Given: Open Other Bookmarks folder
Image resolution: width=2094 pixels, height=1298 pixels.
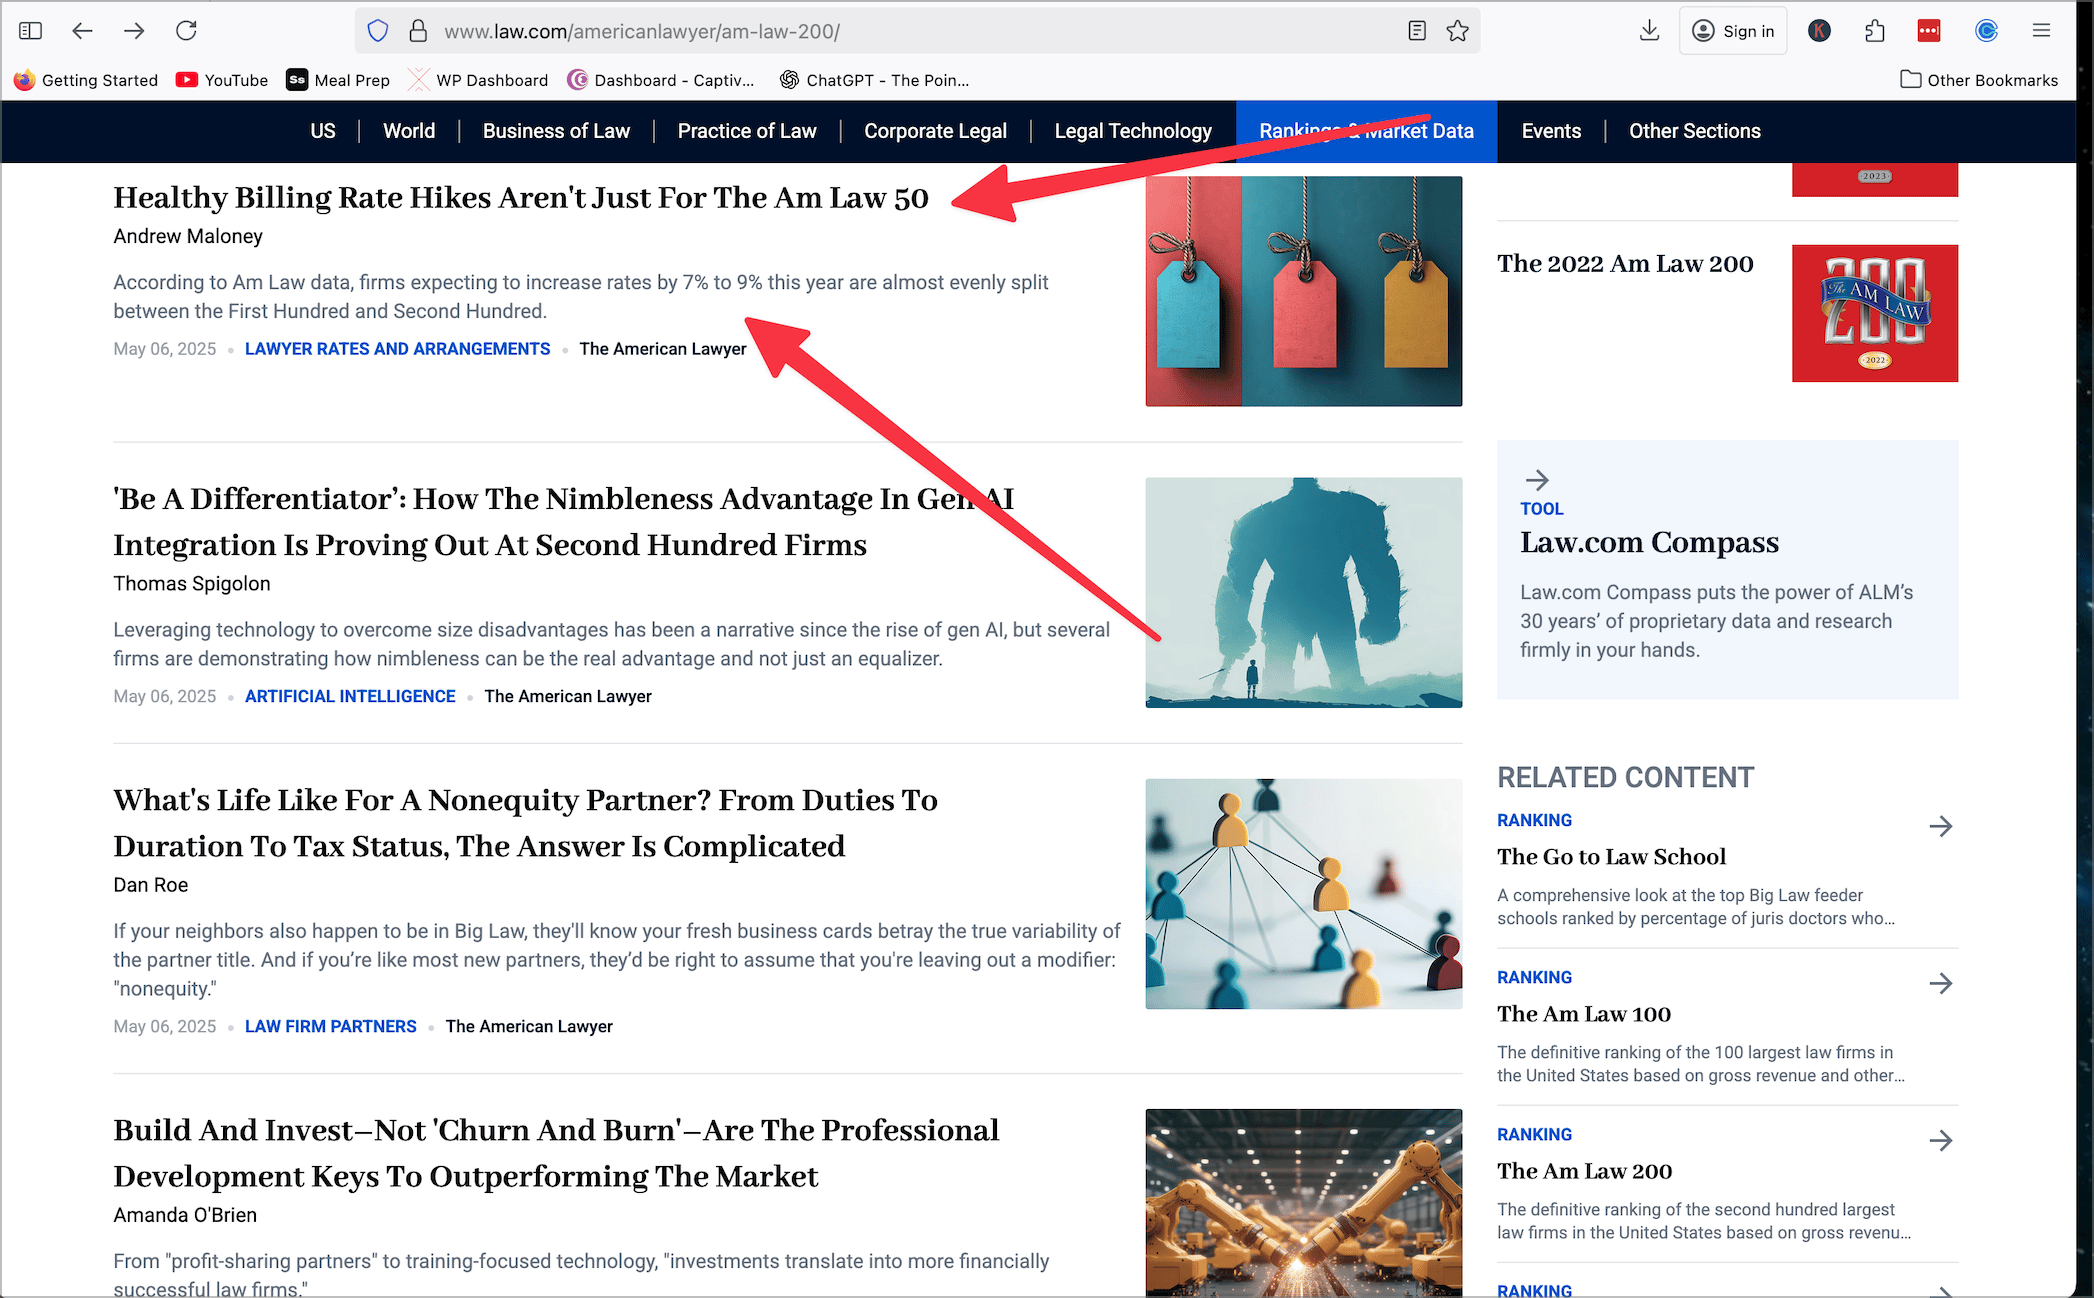Looking at the screenshot, I should tap(1979, 80).
